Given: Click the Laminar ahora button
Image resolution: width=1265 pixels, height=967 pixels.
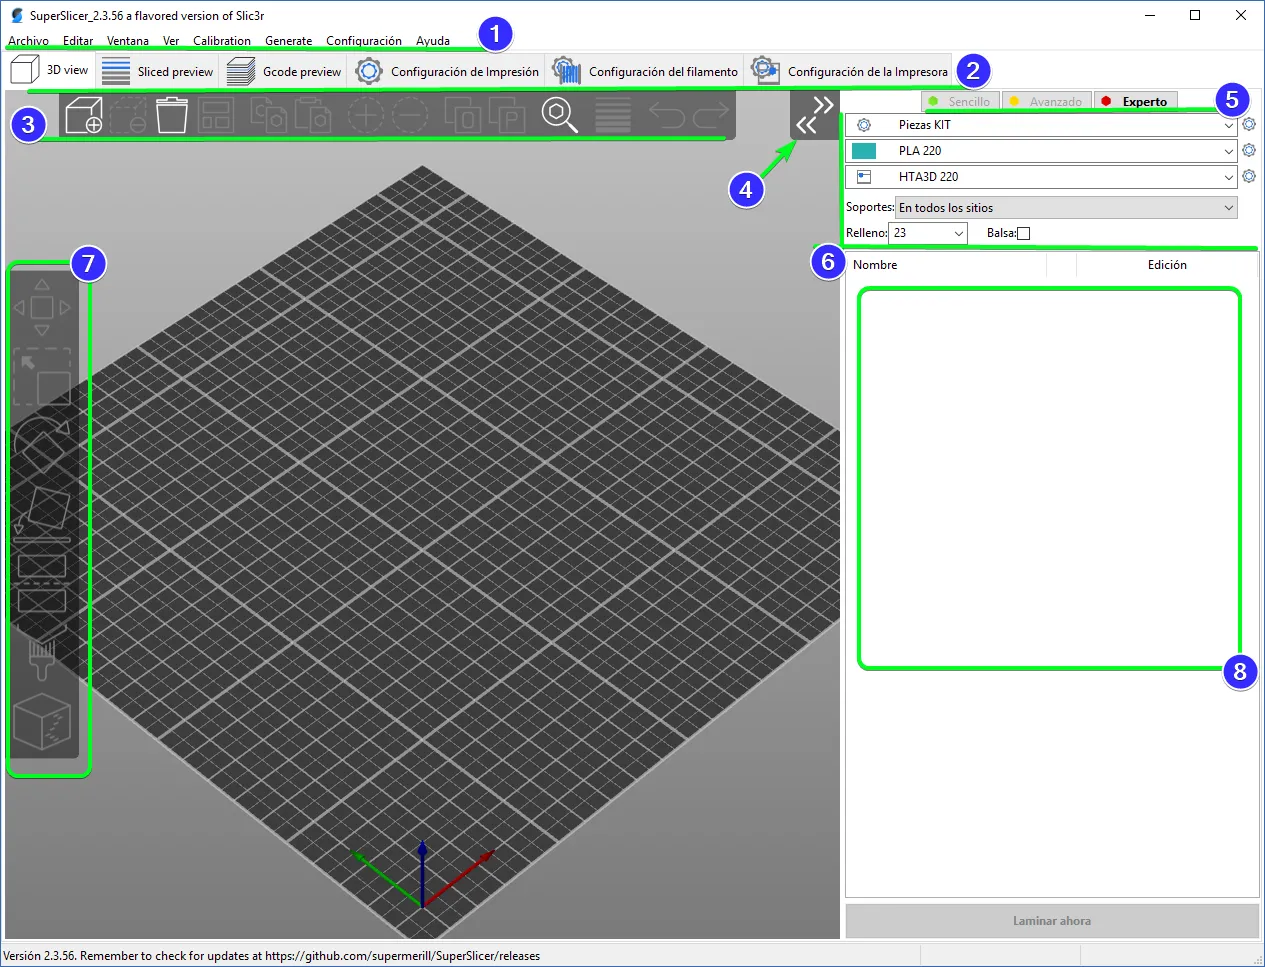Looking at the screenshot, I should click(1052, 921).
